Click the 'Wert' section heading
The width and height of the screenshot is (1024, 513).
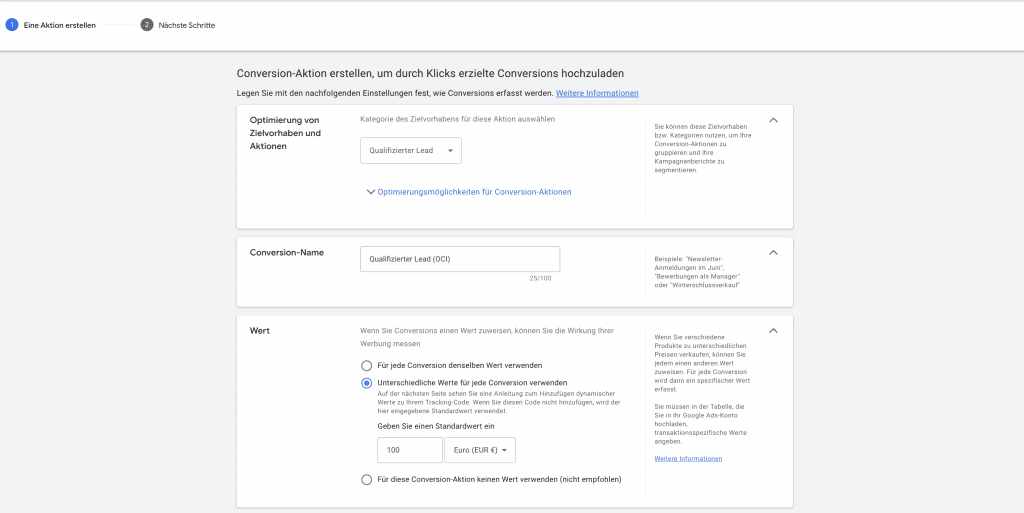260,330
